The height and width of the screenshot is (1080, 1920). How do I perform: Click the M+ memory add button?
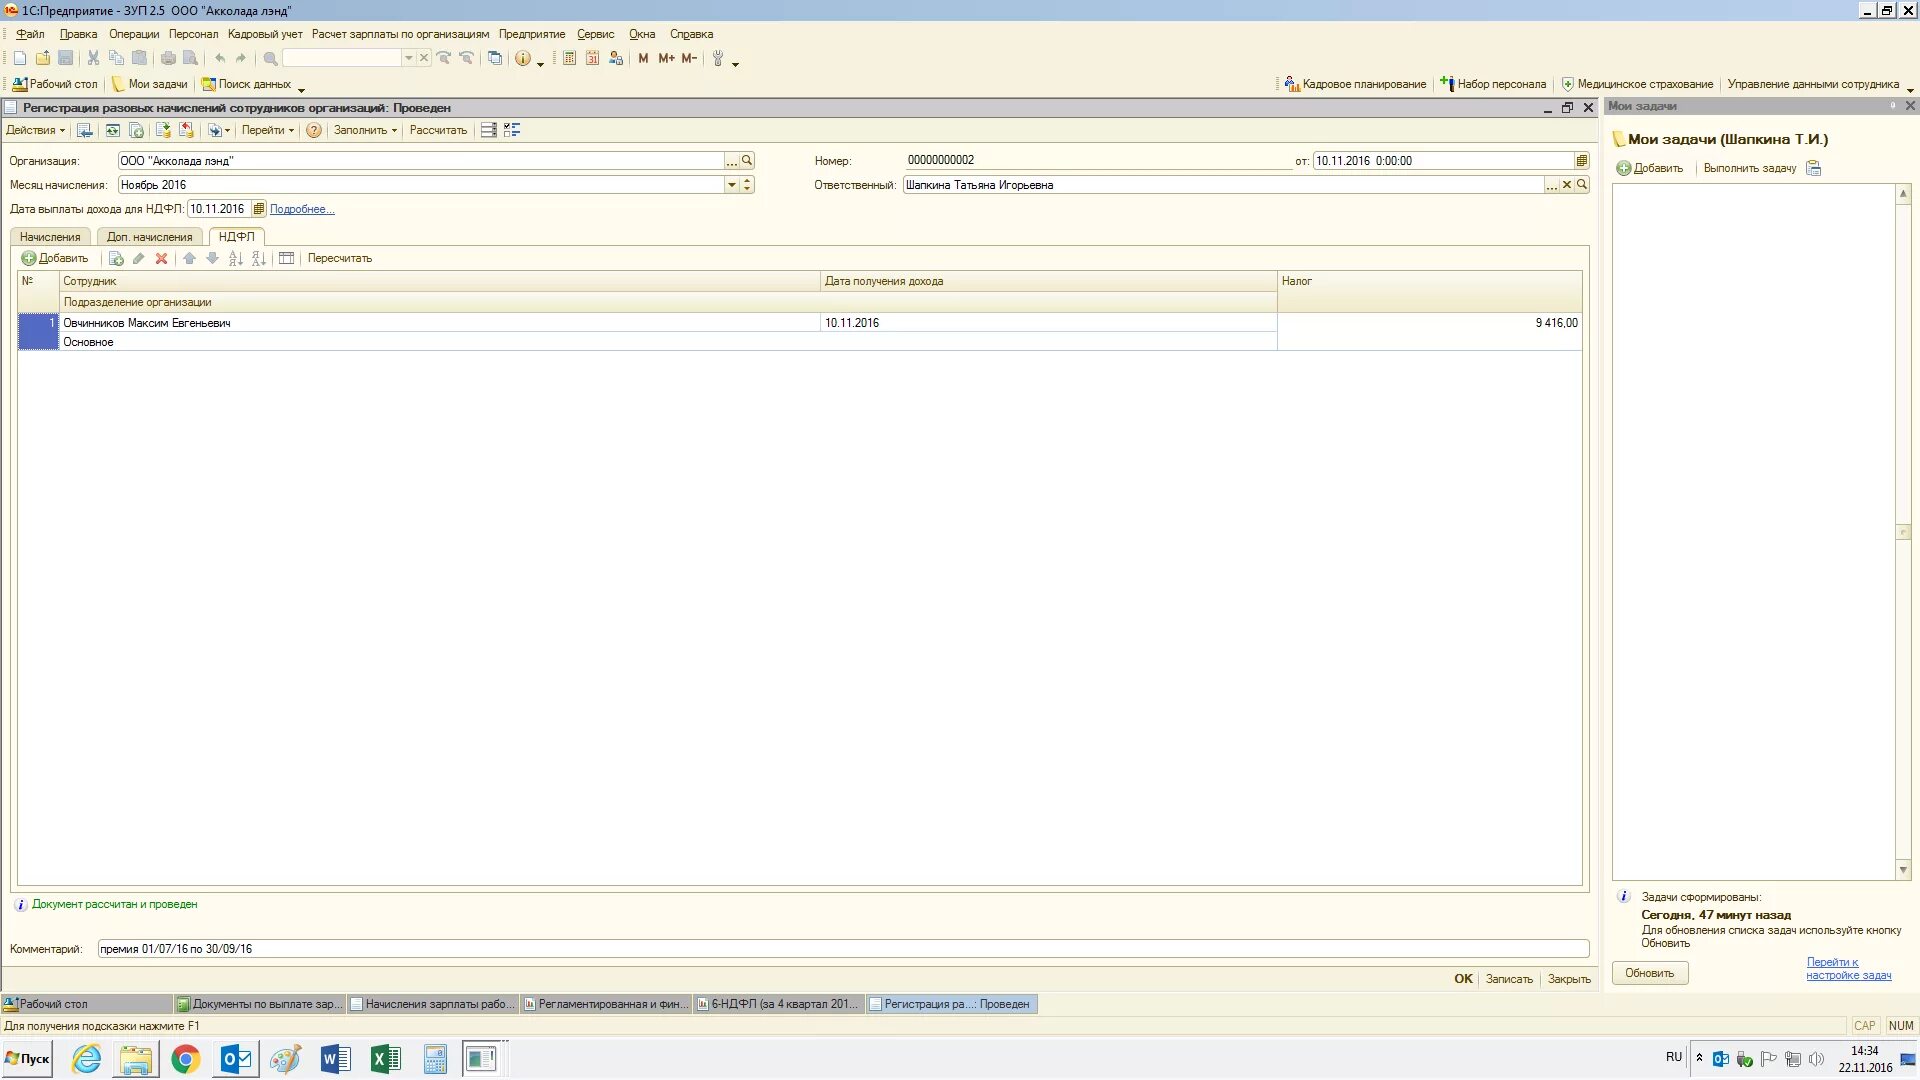tap(666, 58)
